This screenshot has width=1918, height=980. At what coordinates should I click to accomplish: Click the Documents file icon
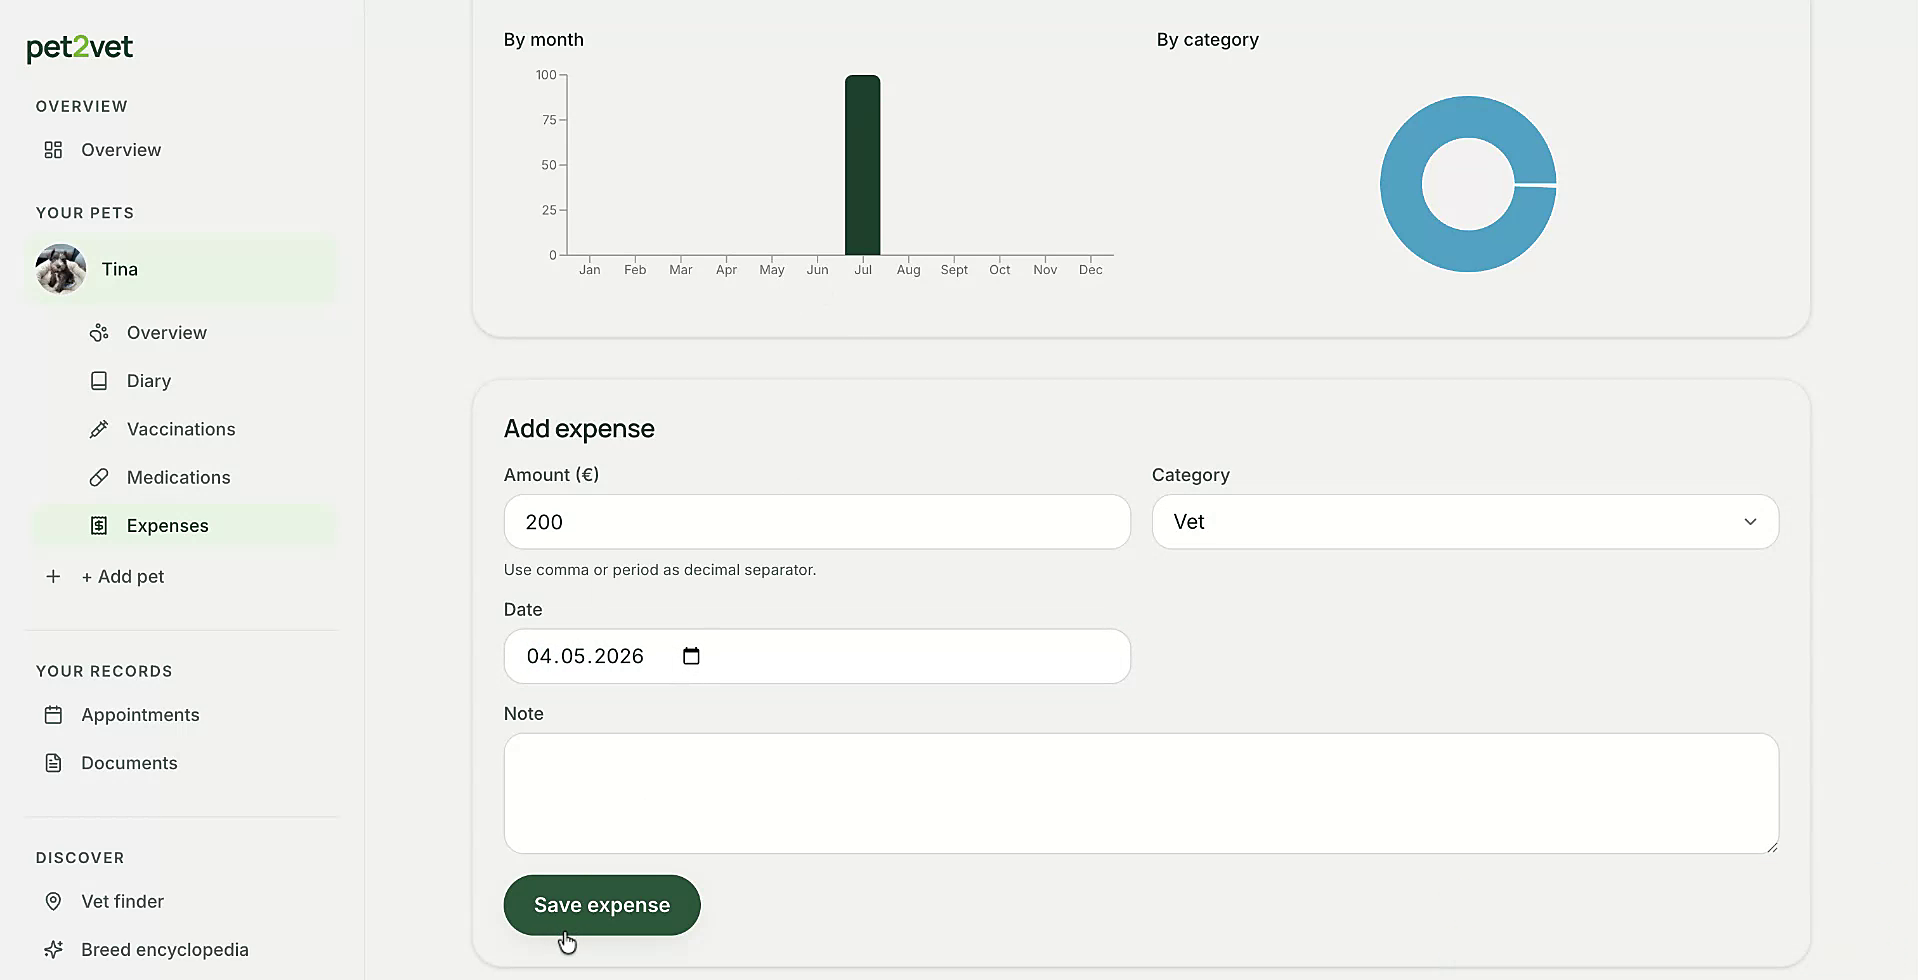coord(53,763)
